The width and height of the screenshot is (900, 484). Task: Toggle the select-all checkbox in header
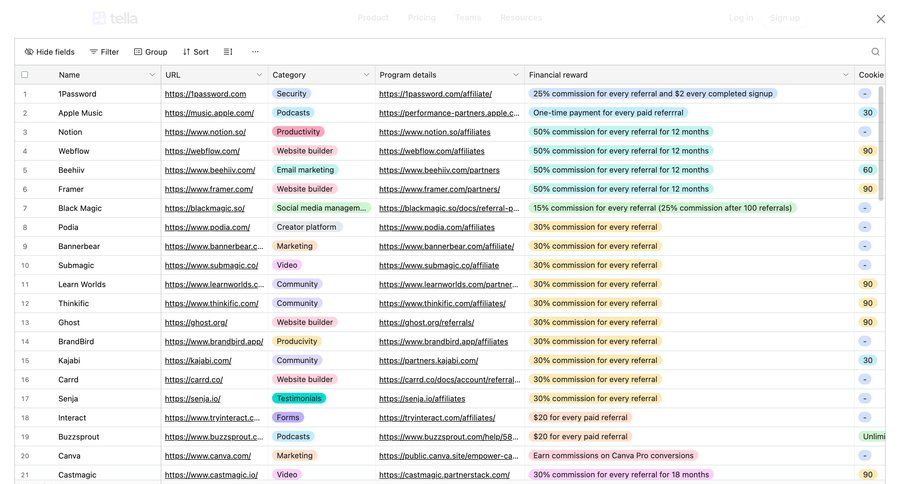(25, 75)
